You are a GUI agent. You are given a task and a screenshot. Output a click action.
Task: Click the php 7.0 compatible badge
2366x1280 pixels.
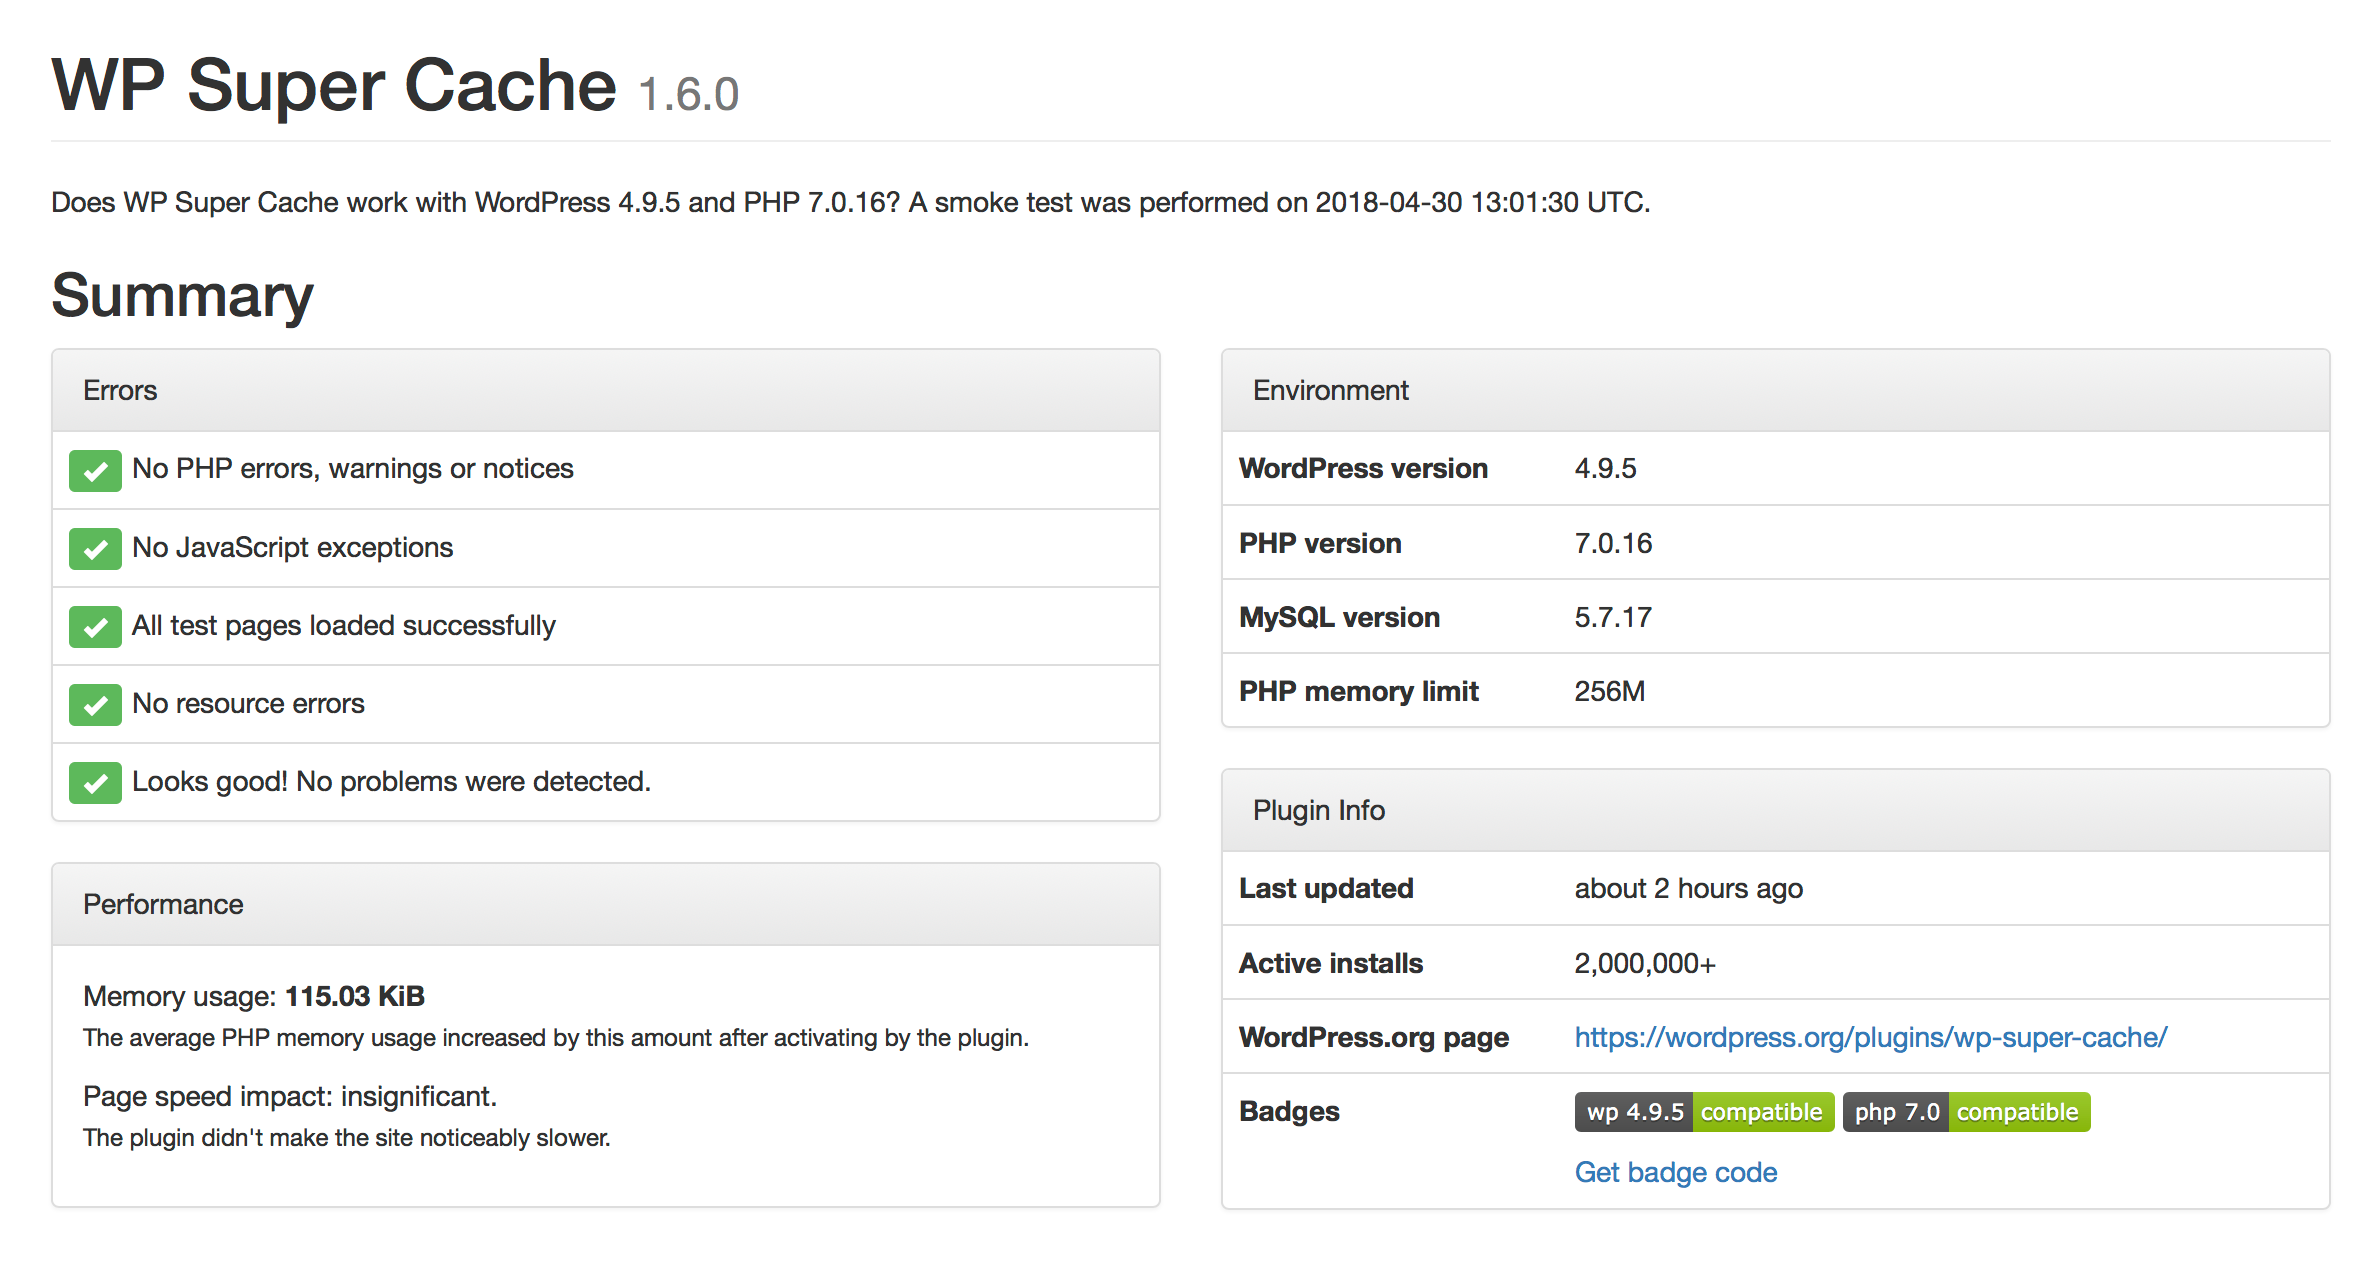[x=1966, y=1112]
